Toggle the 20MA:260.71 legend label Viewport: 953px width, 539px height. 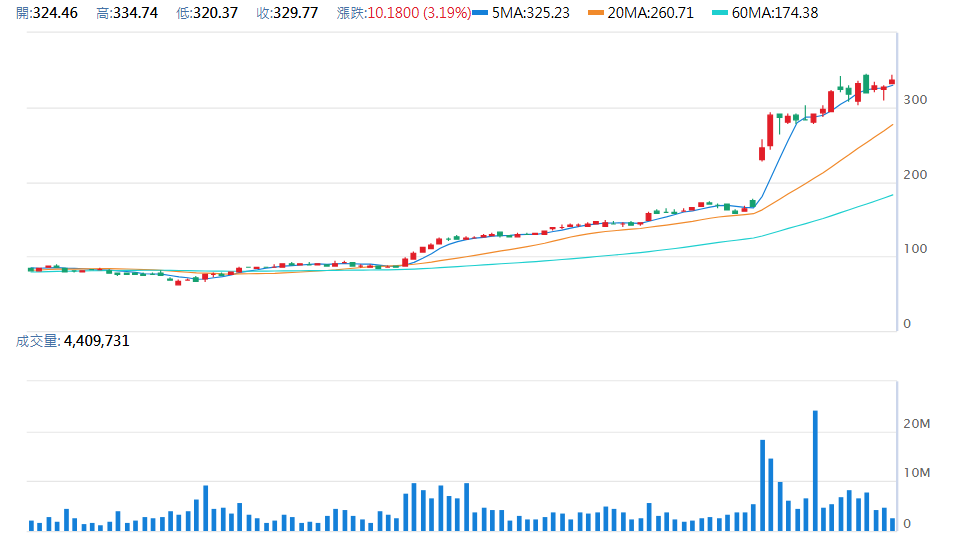pyautogui.click(x=657, y=13)
